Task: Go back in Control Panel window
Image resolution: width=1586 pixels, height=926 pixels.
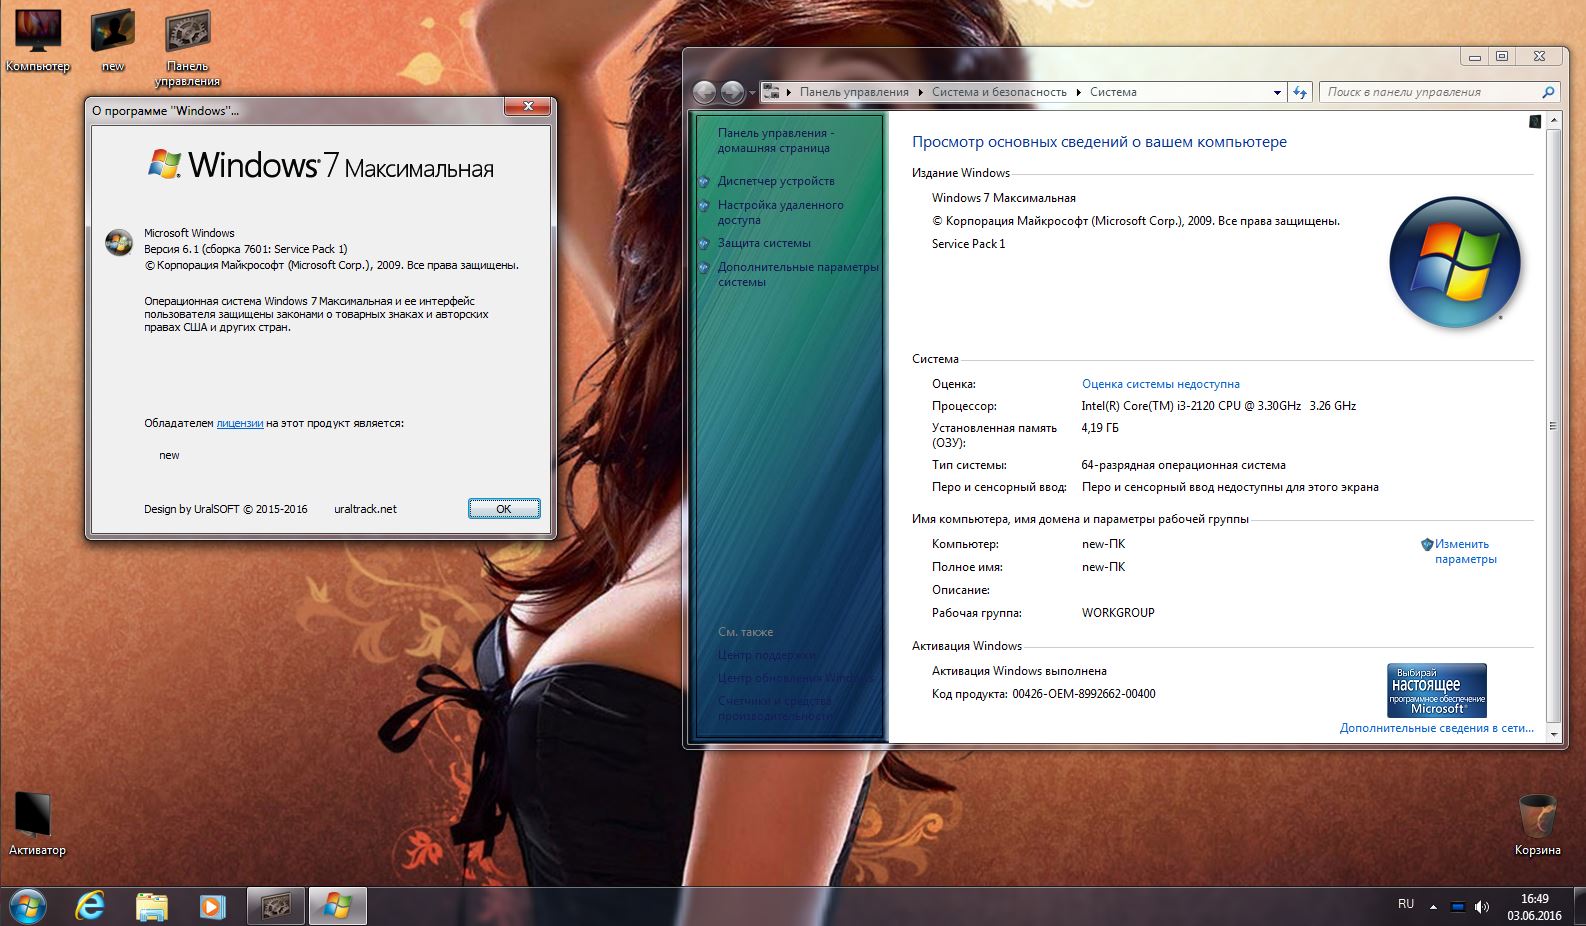Action: (x=704, y=92)
